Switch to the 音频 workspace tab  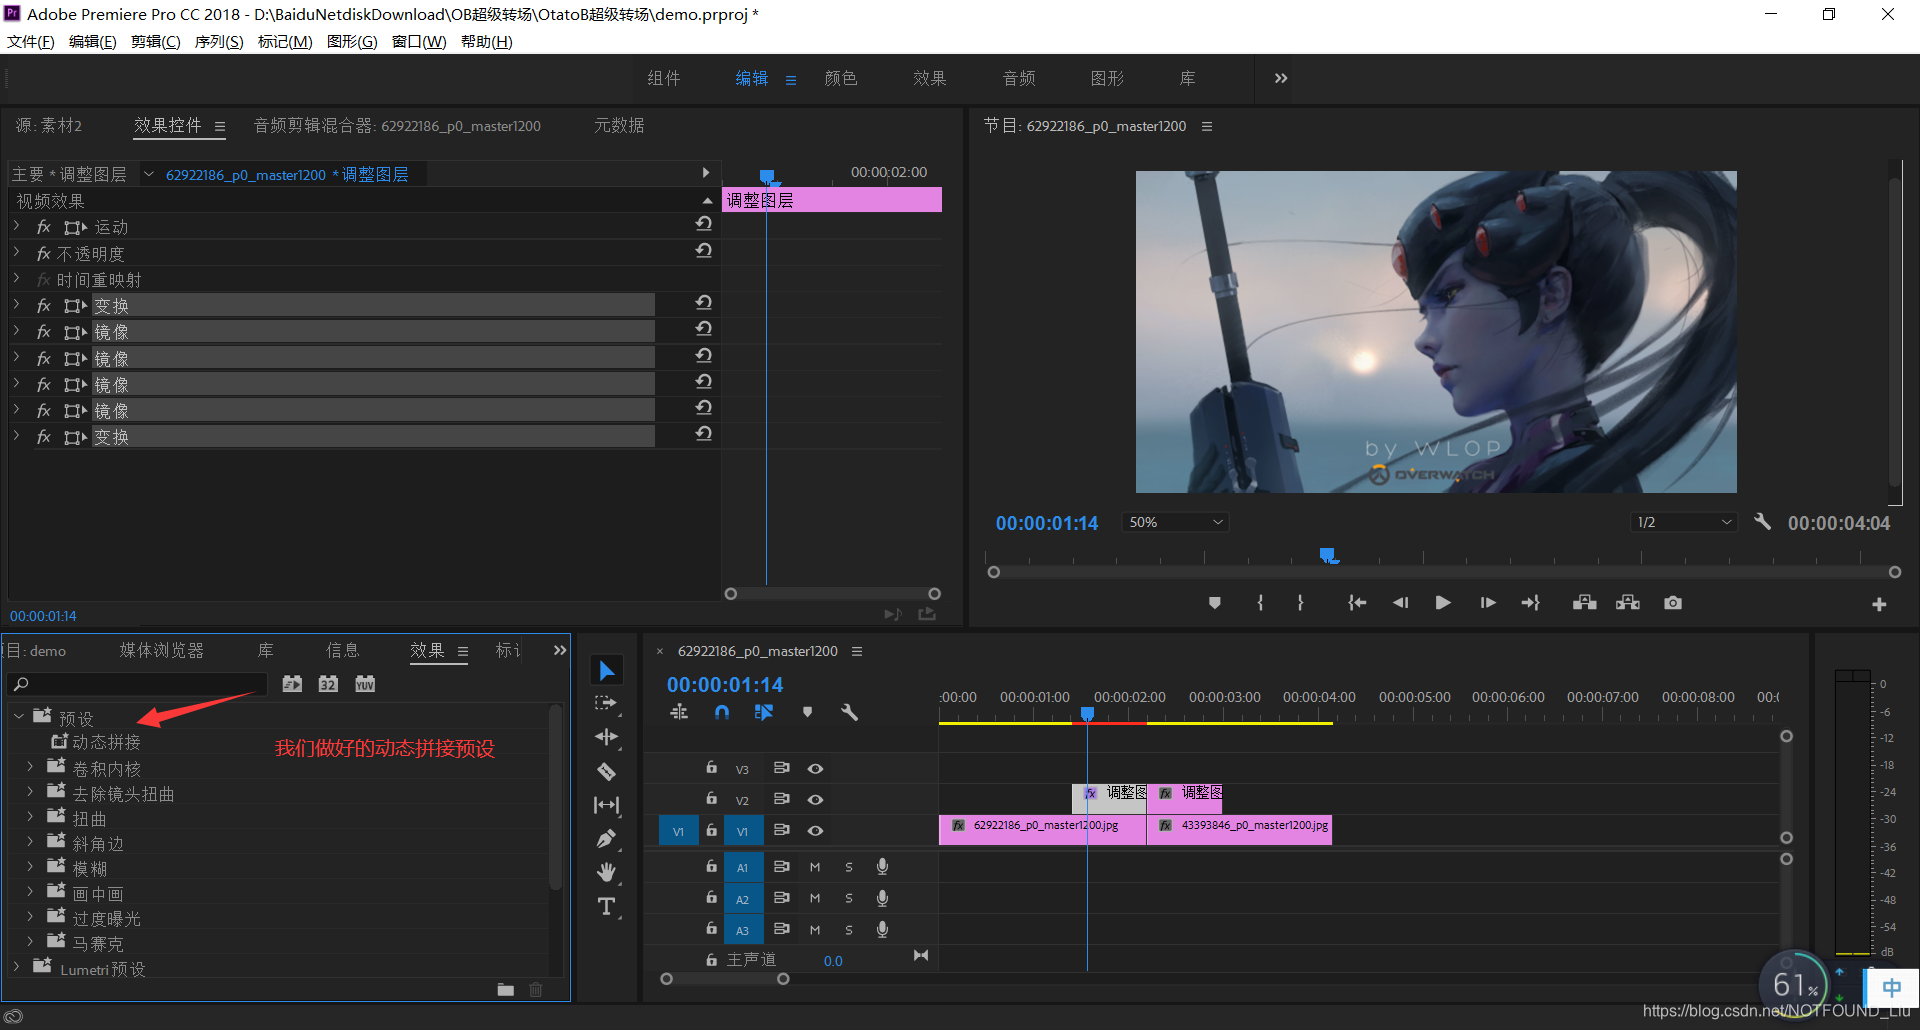[1019, 78]
